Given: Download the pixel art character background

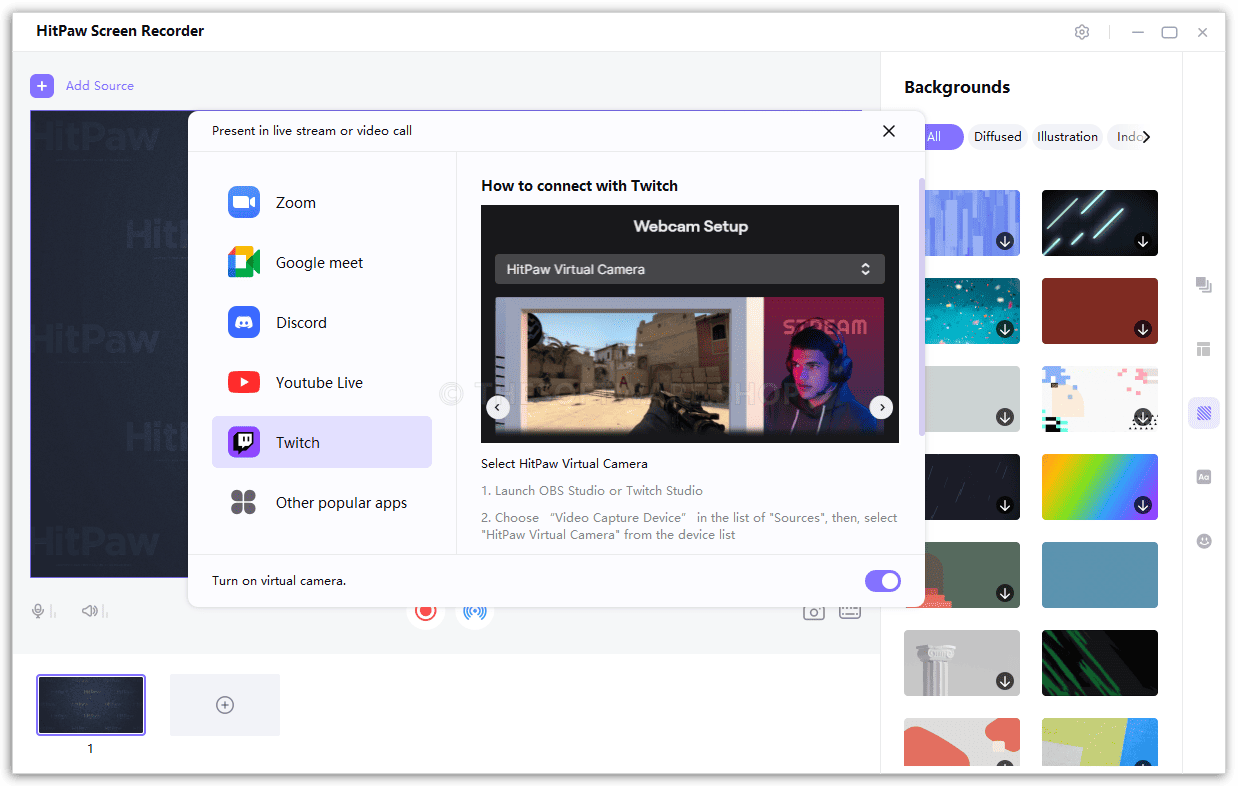Looking at the screenshot, I should tap(1143, 417).
